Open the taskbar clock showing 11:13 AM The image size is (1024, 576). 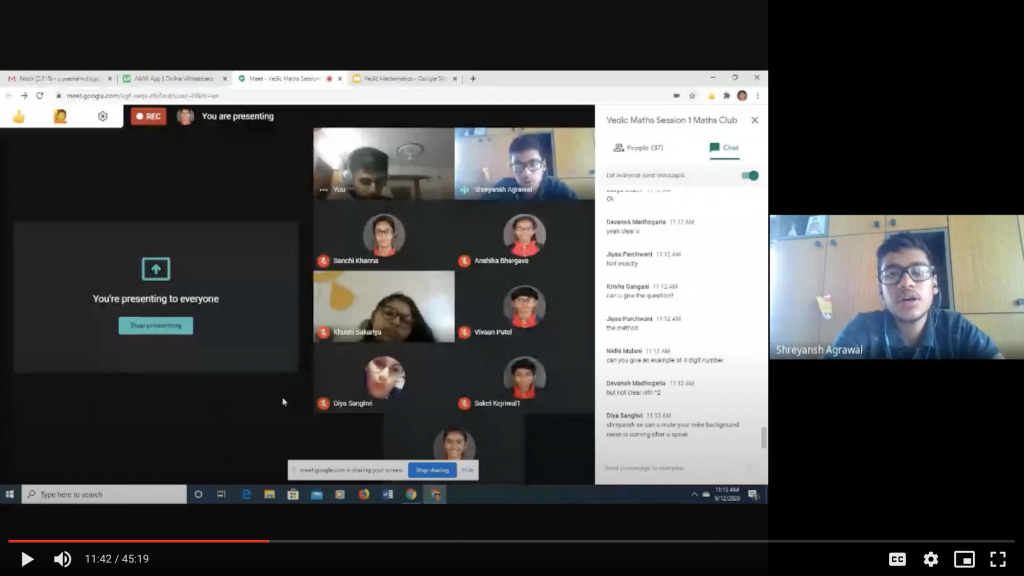tap(727, 494)
